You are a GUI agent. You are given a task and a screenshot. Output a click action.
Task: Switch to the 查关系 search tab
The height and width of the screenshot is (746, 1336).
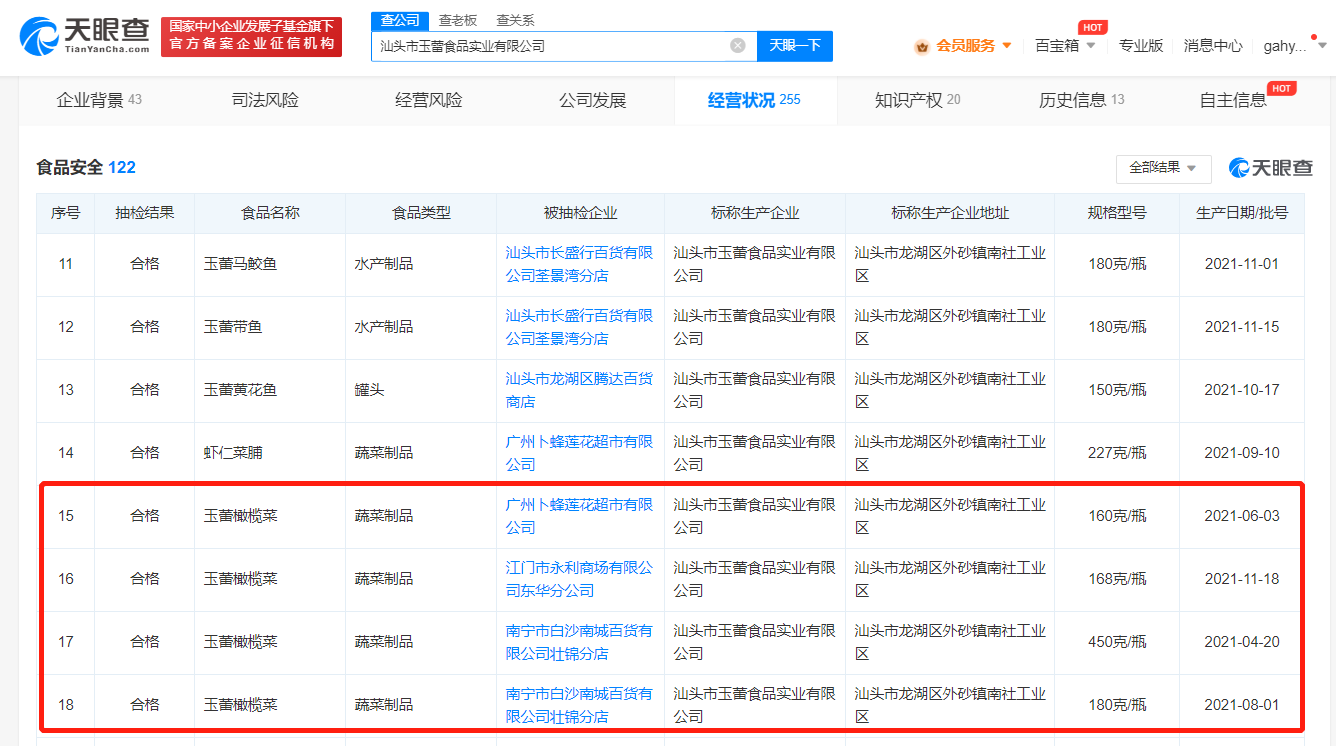click(515, 20)
